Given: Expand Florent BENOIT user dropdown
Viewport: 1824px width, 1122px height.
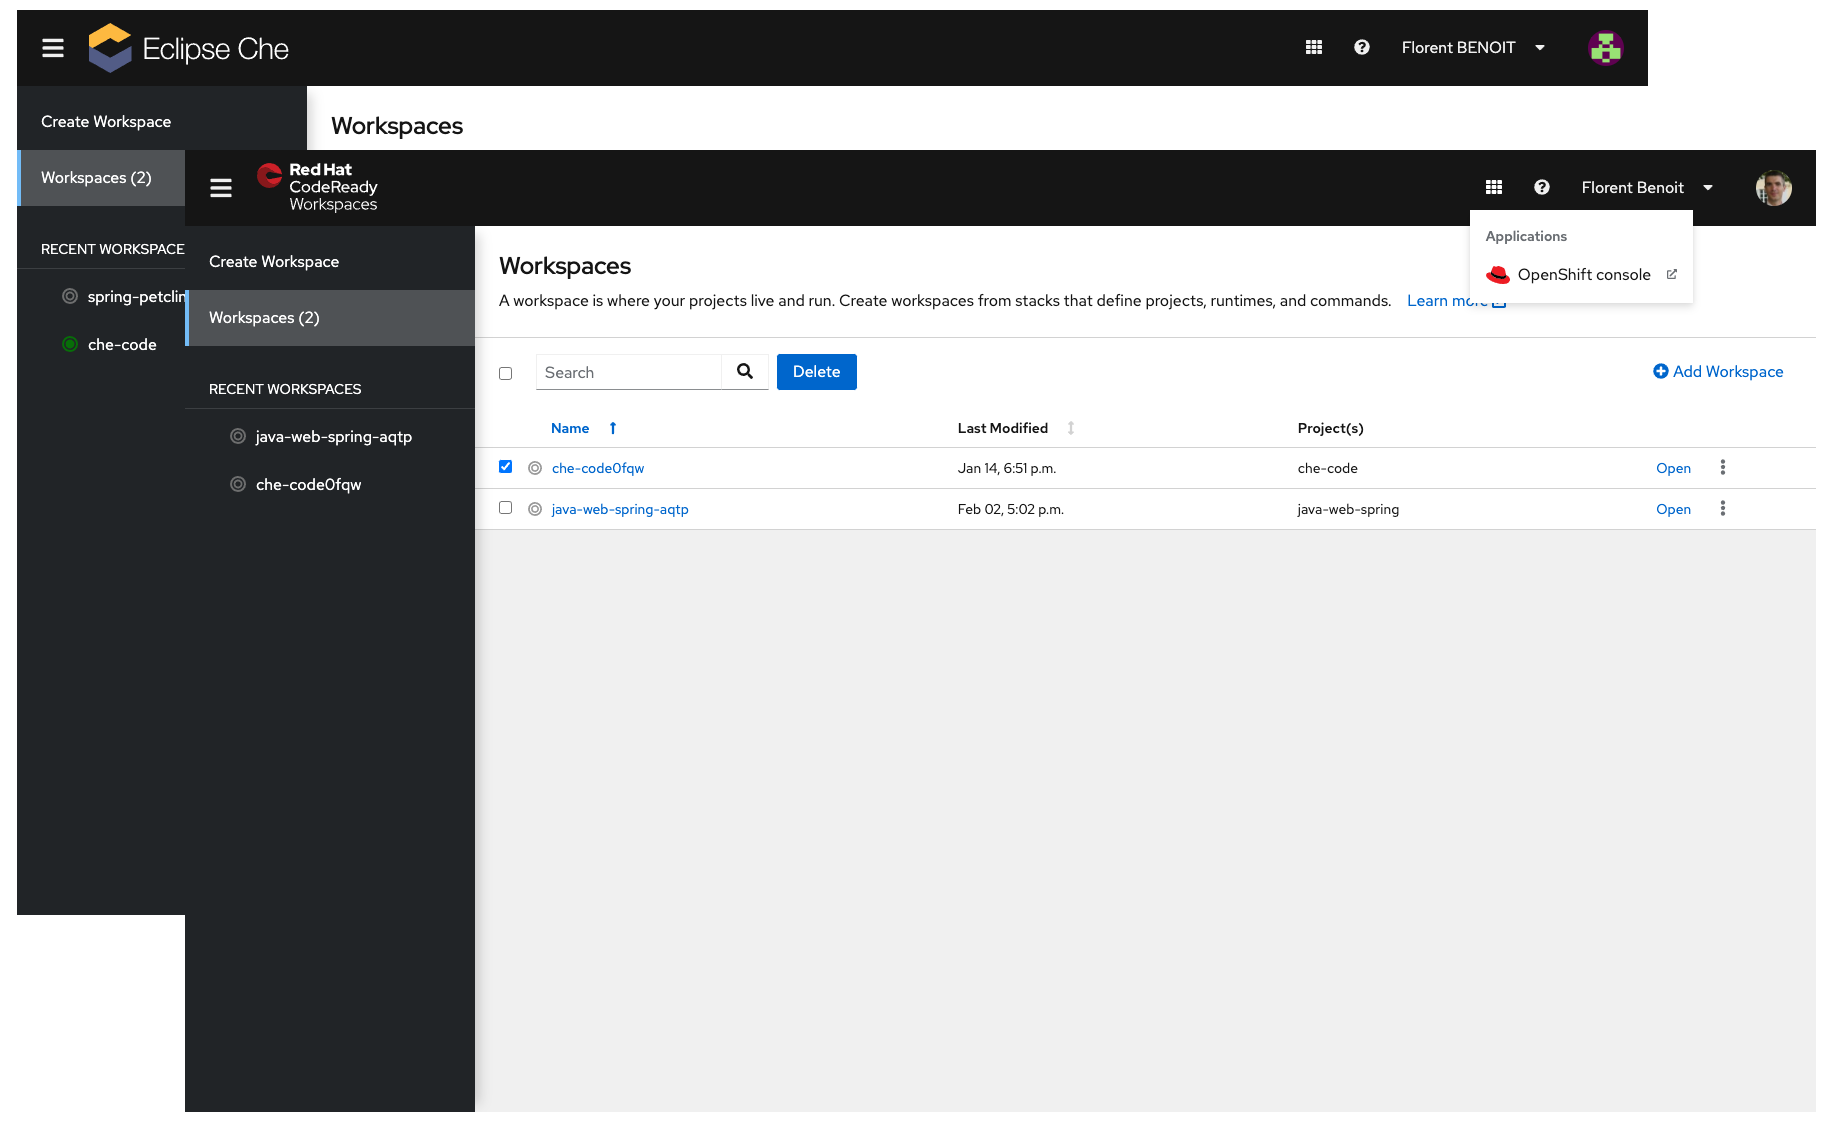Looking at the screenshot, I should 1474,47.
